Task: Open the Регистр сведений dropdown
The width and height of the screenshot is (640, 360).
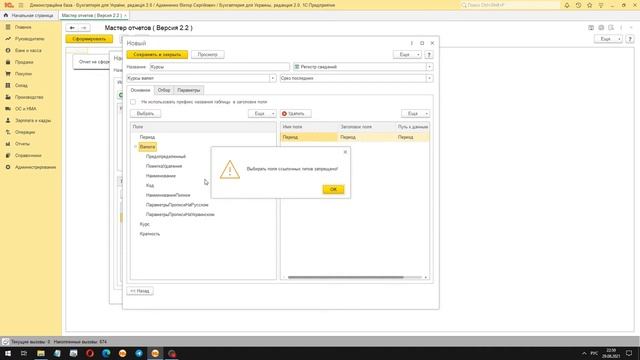Action: point(429,67)
